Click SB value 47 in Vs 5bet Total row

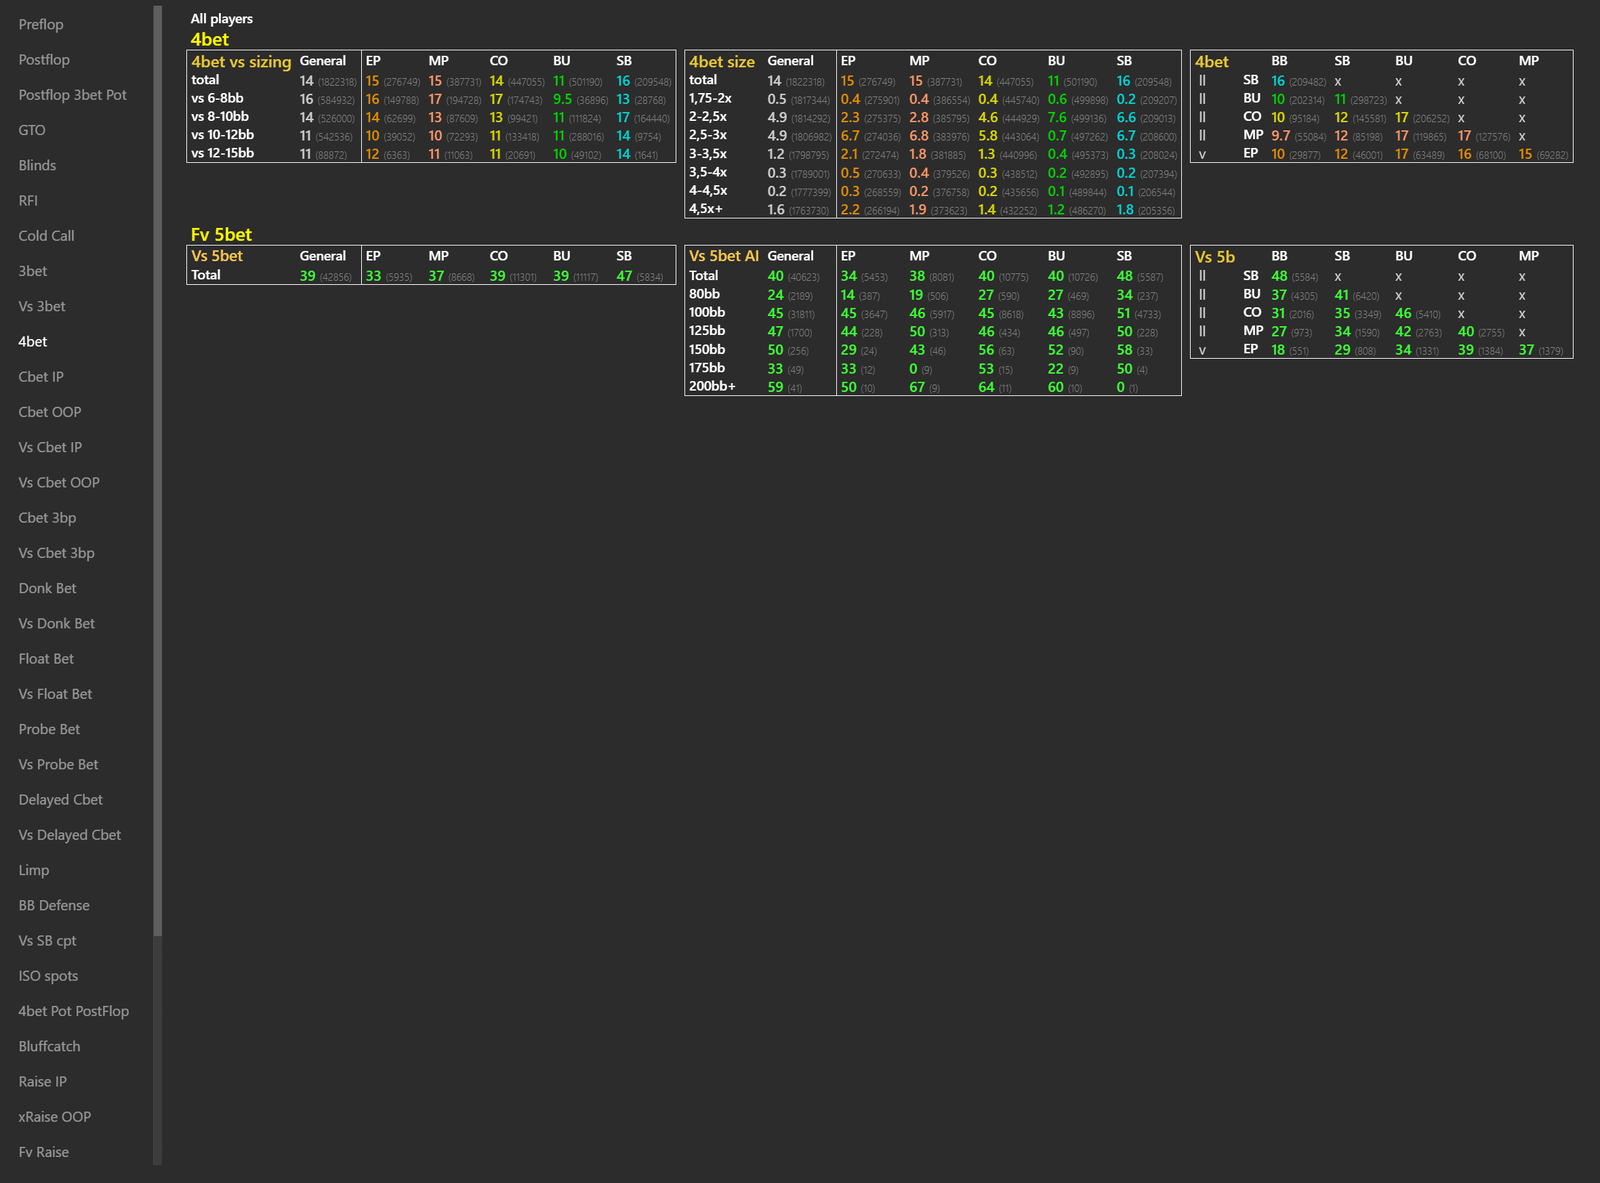click(x=624, y=276)
